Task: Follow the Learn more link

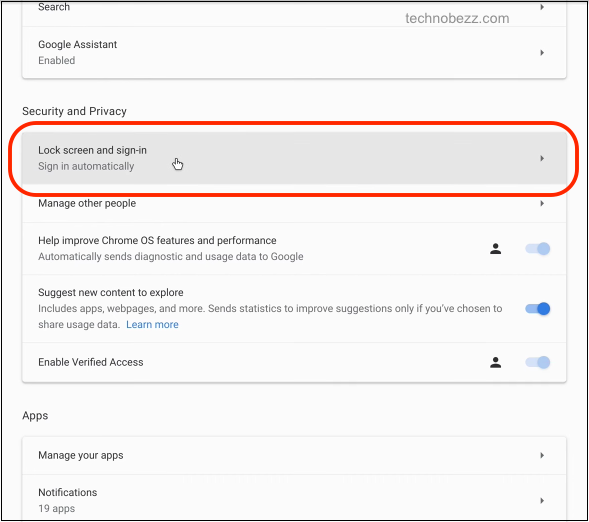Action: point(152,325)
